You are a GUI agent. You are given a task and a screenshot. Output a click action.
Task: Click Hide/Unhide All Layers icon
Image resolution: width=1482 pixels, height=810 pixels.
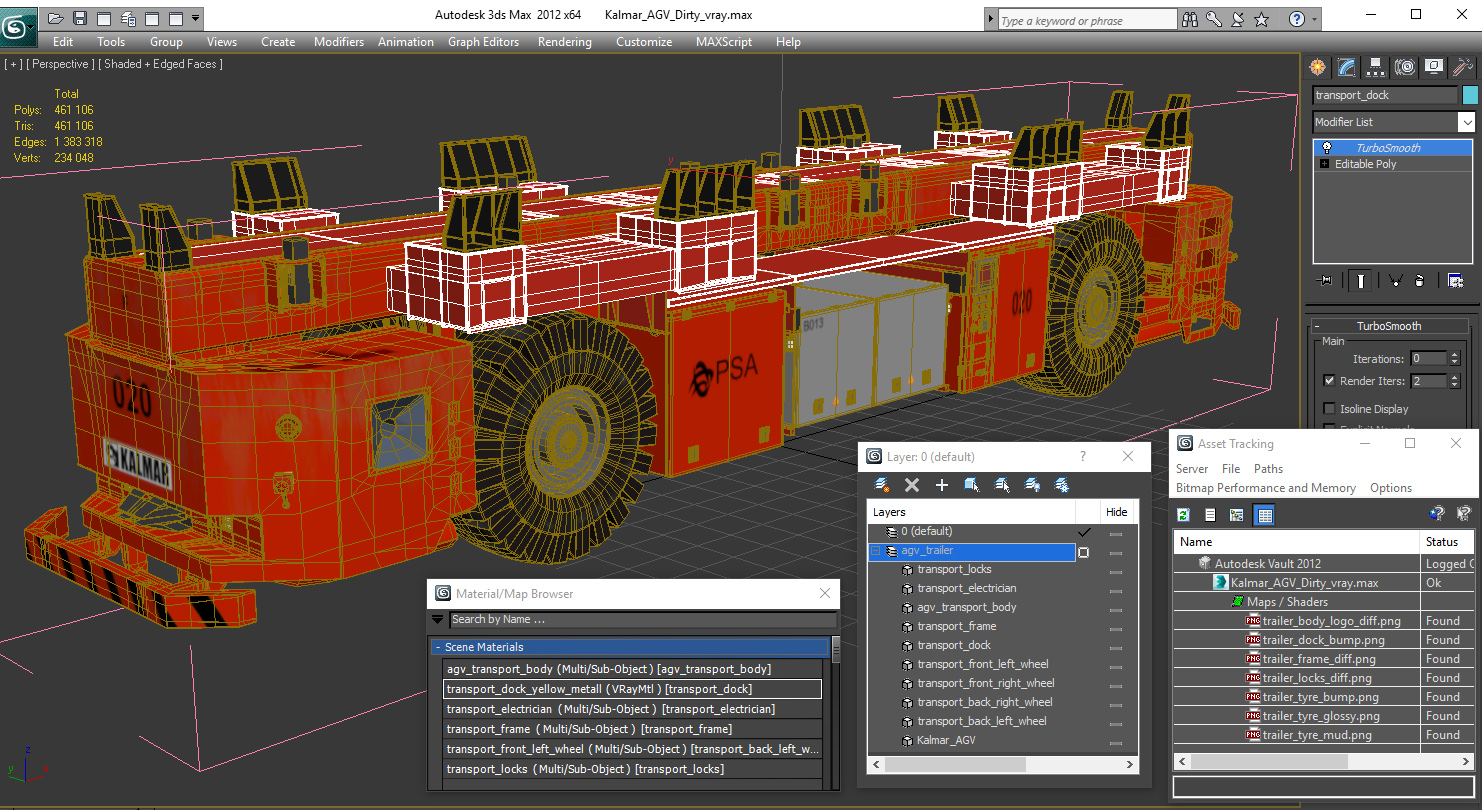coord(1033,485)
